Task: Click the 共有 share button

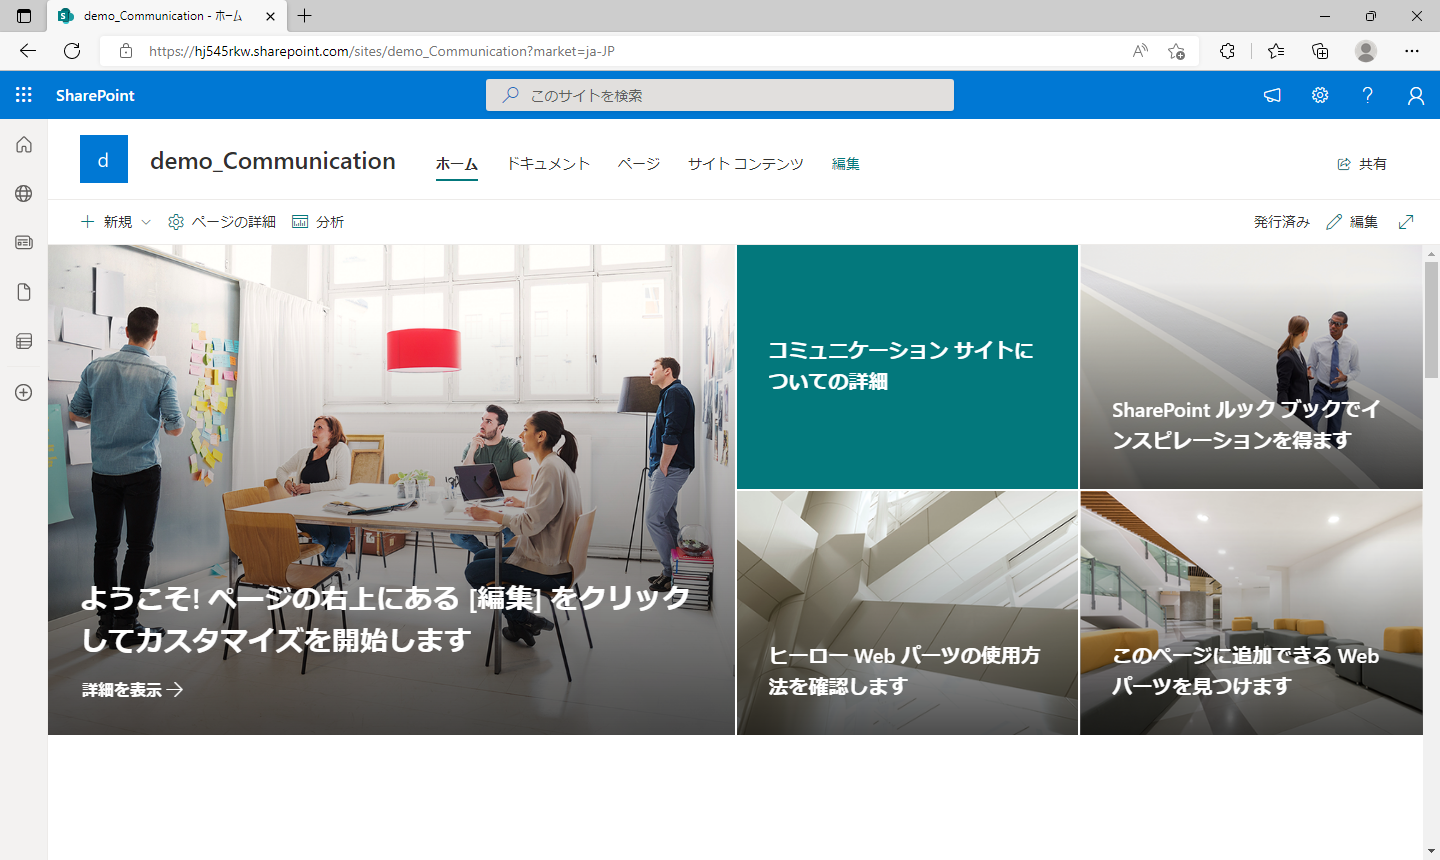Action: (x=1362, y=164)
